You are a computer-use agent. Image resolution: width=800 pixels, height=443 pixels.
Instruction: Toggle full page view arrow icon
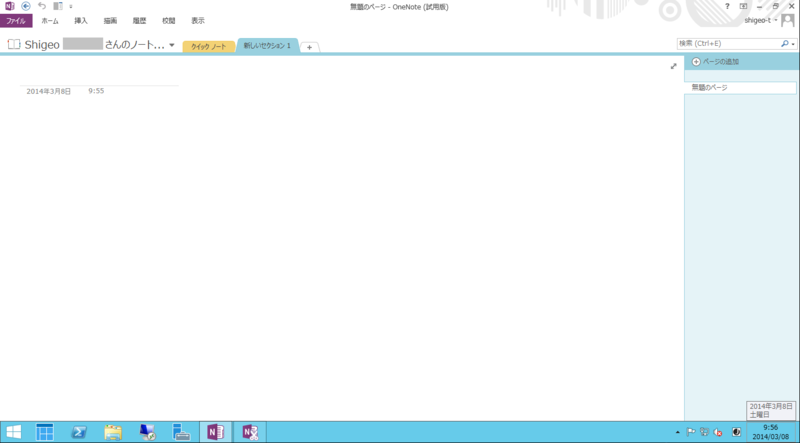point(673,66)
